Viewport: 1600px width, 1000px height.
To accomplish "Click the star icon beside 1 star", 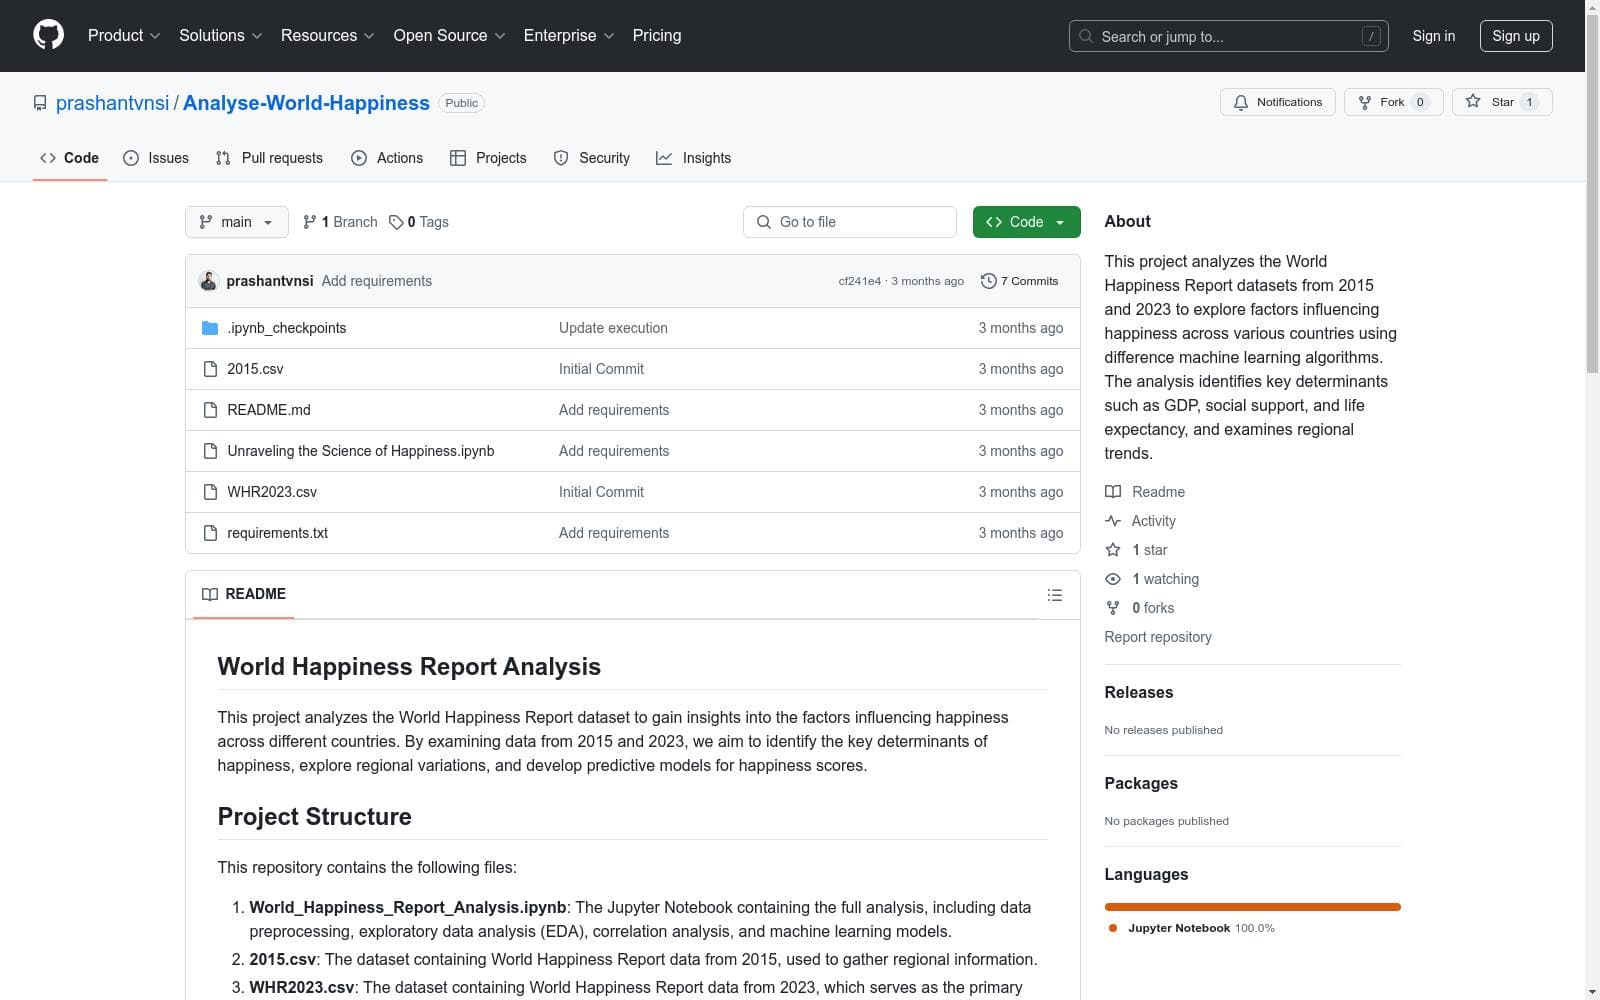I will click(1113, 550).
